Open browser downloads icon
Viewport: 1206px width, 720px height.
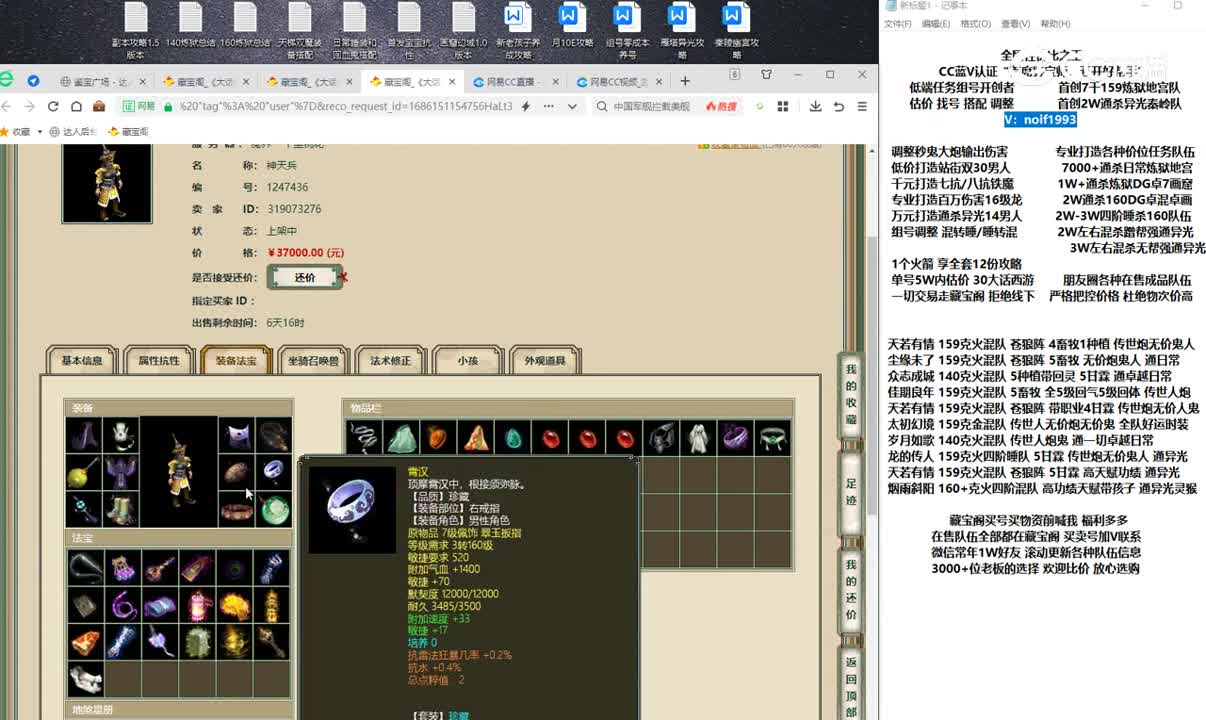click(x=815, y=106)
